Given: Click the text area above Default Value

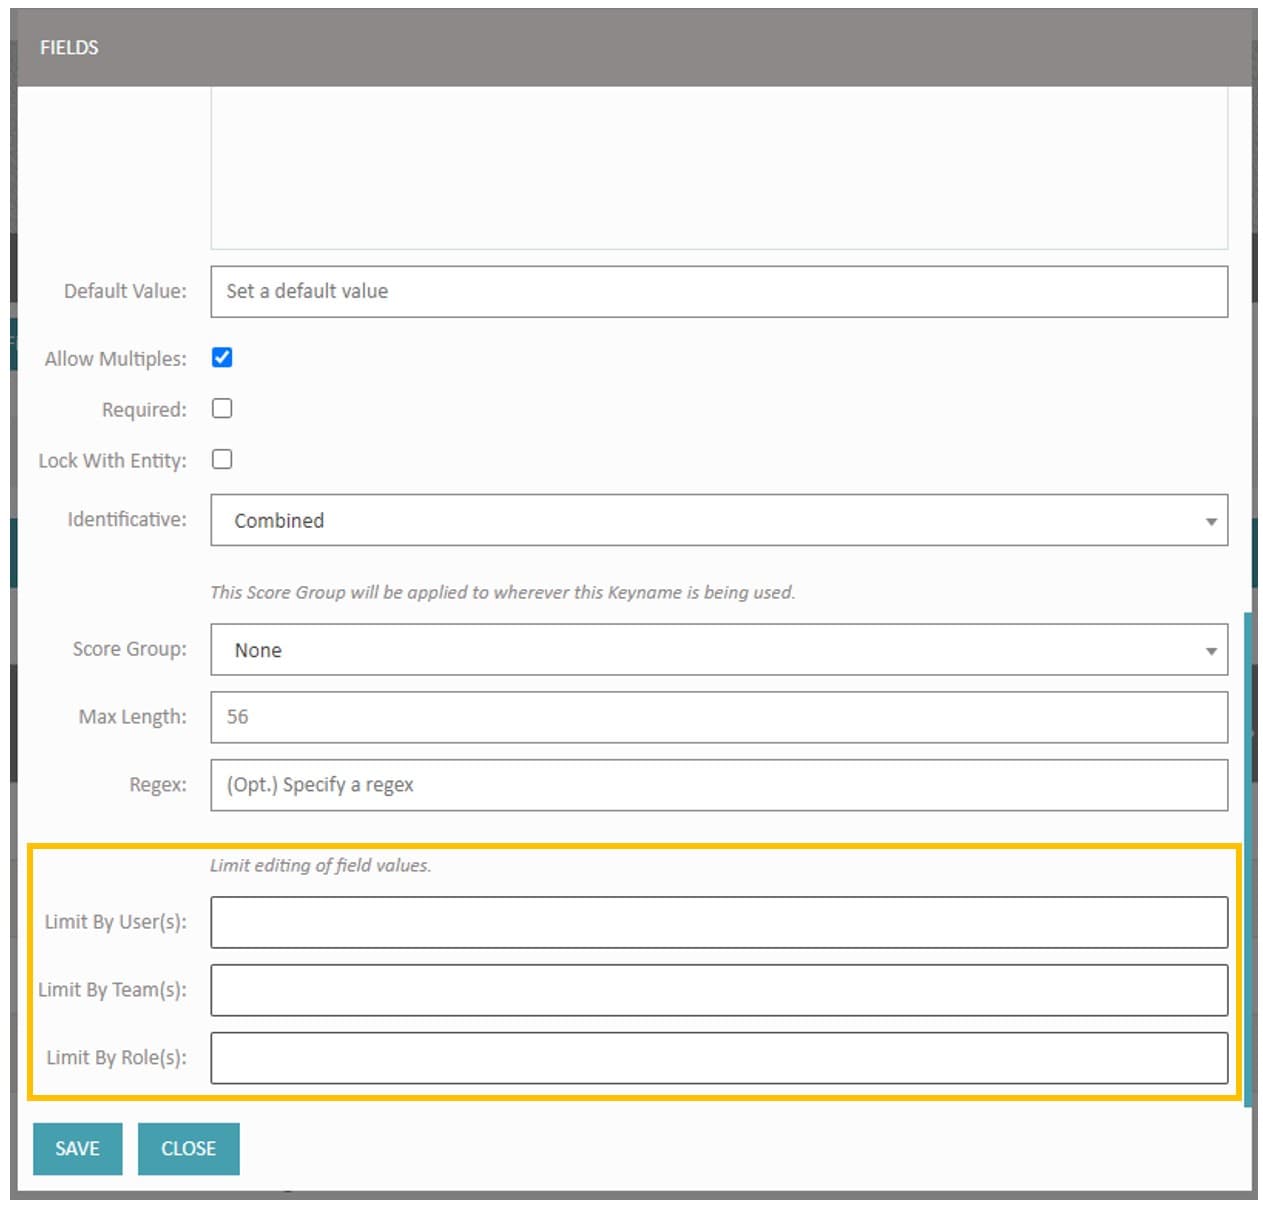Looking at the screenshot, I should pos(718,170).
